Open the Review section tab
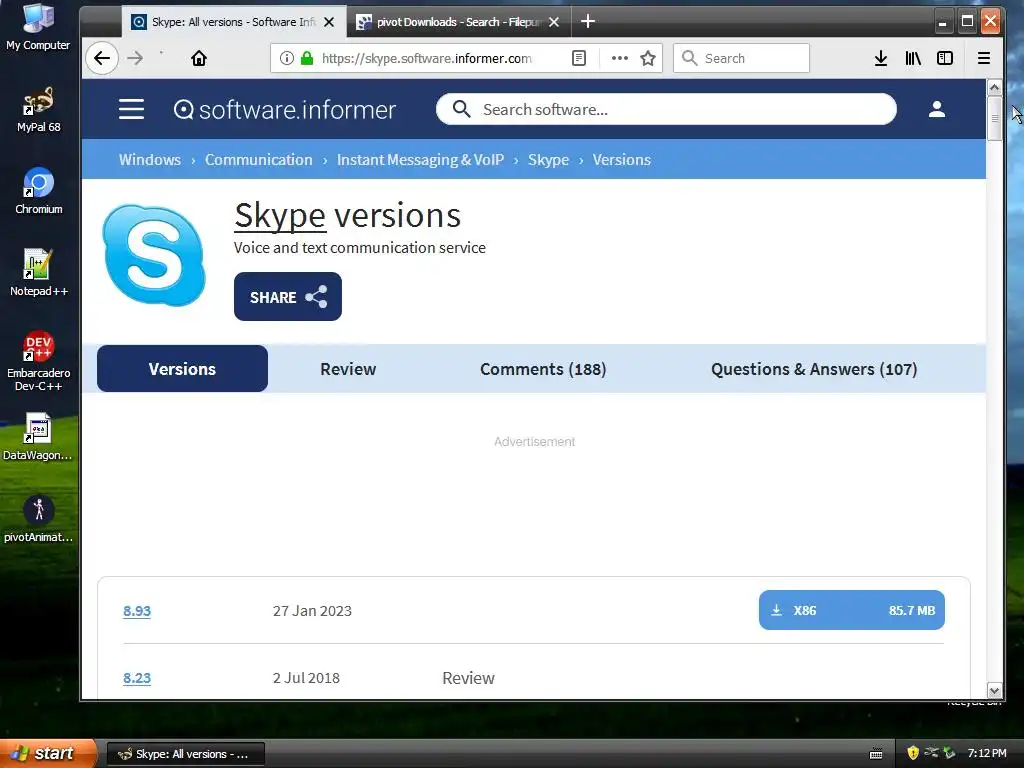1024x768 pixels. pyautogui.click(x=348, y=369)
